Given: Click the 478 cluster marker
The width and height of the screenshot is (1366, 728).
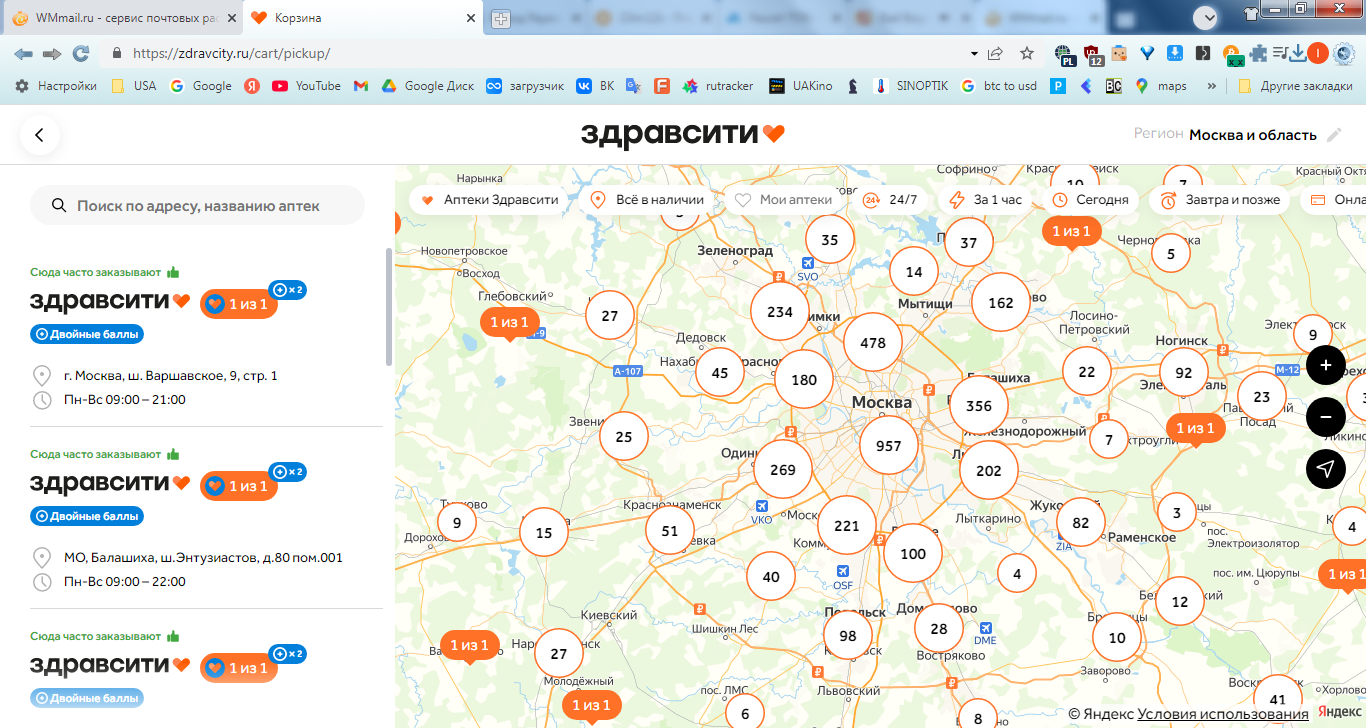Looking at the screenshot, I should pos(873,342).
